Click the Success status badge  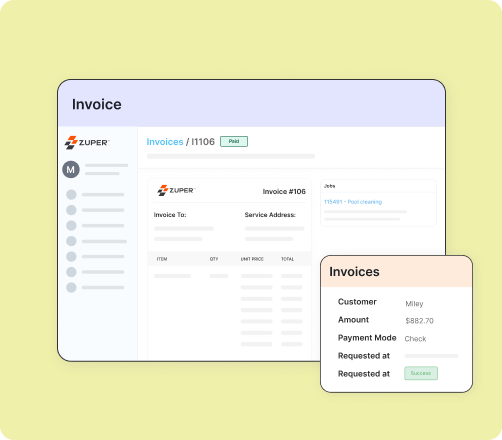(x=421, y=373)
